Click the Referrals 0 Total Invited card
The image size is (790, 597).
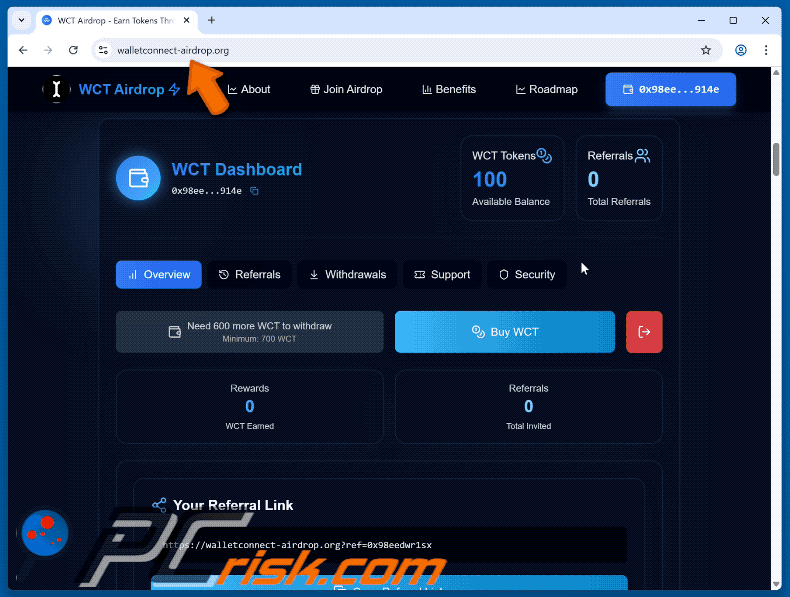click(x=529, y=407)
